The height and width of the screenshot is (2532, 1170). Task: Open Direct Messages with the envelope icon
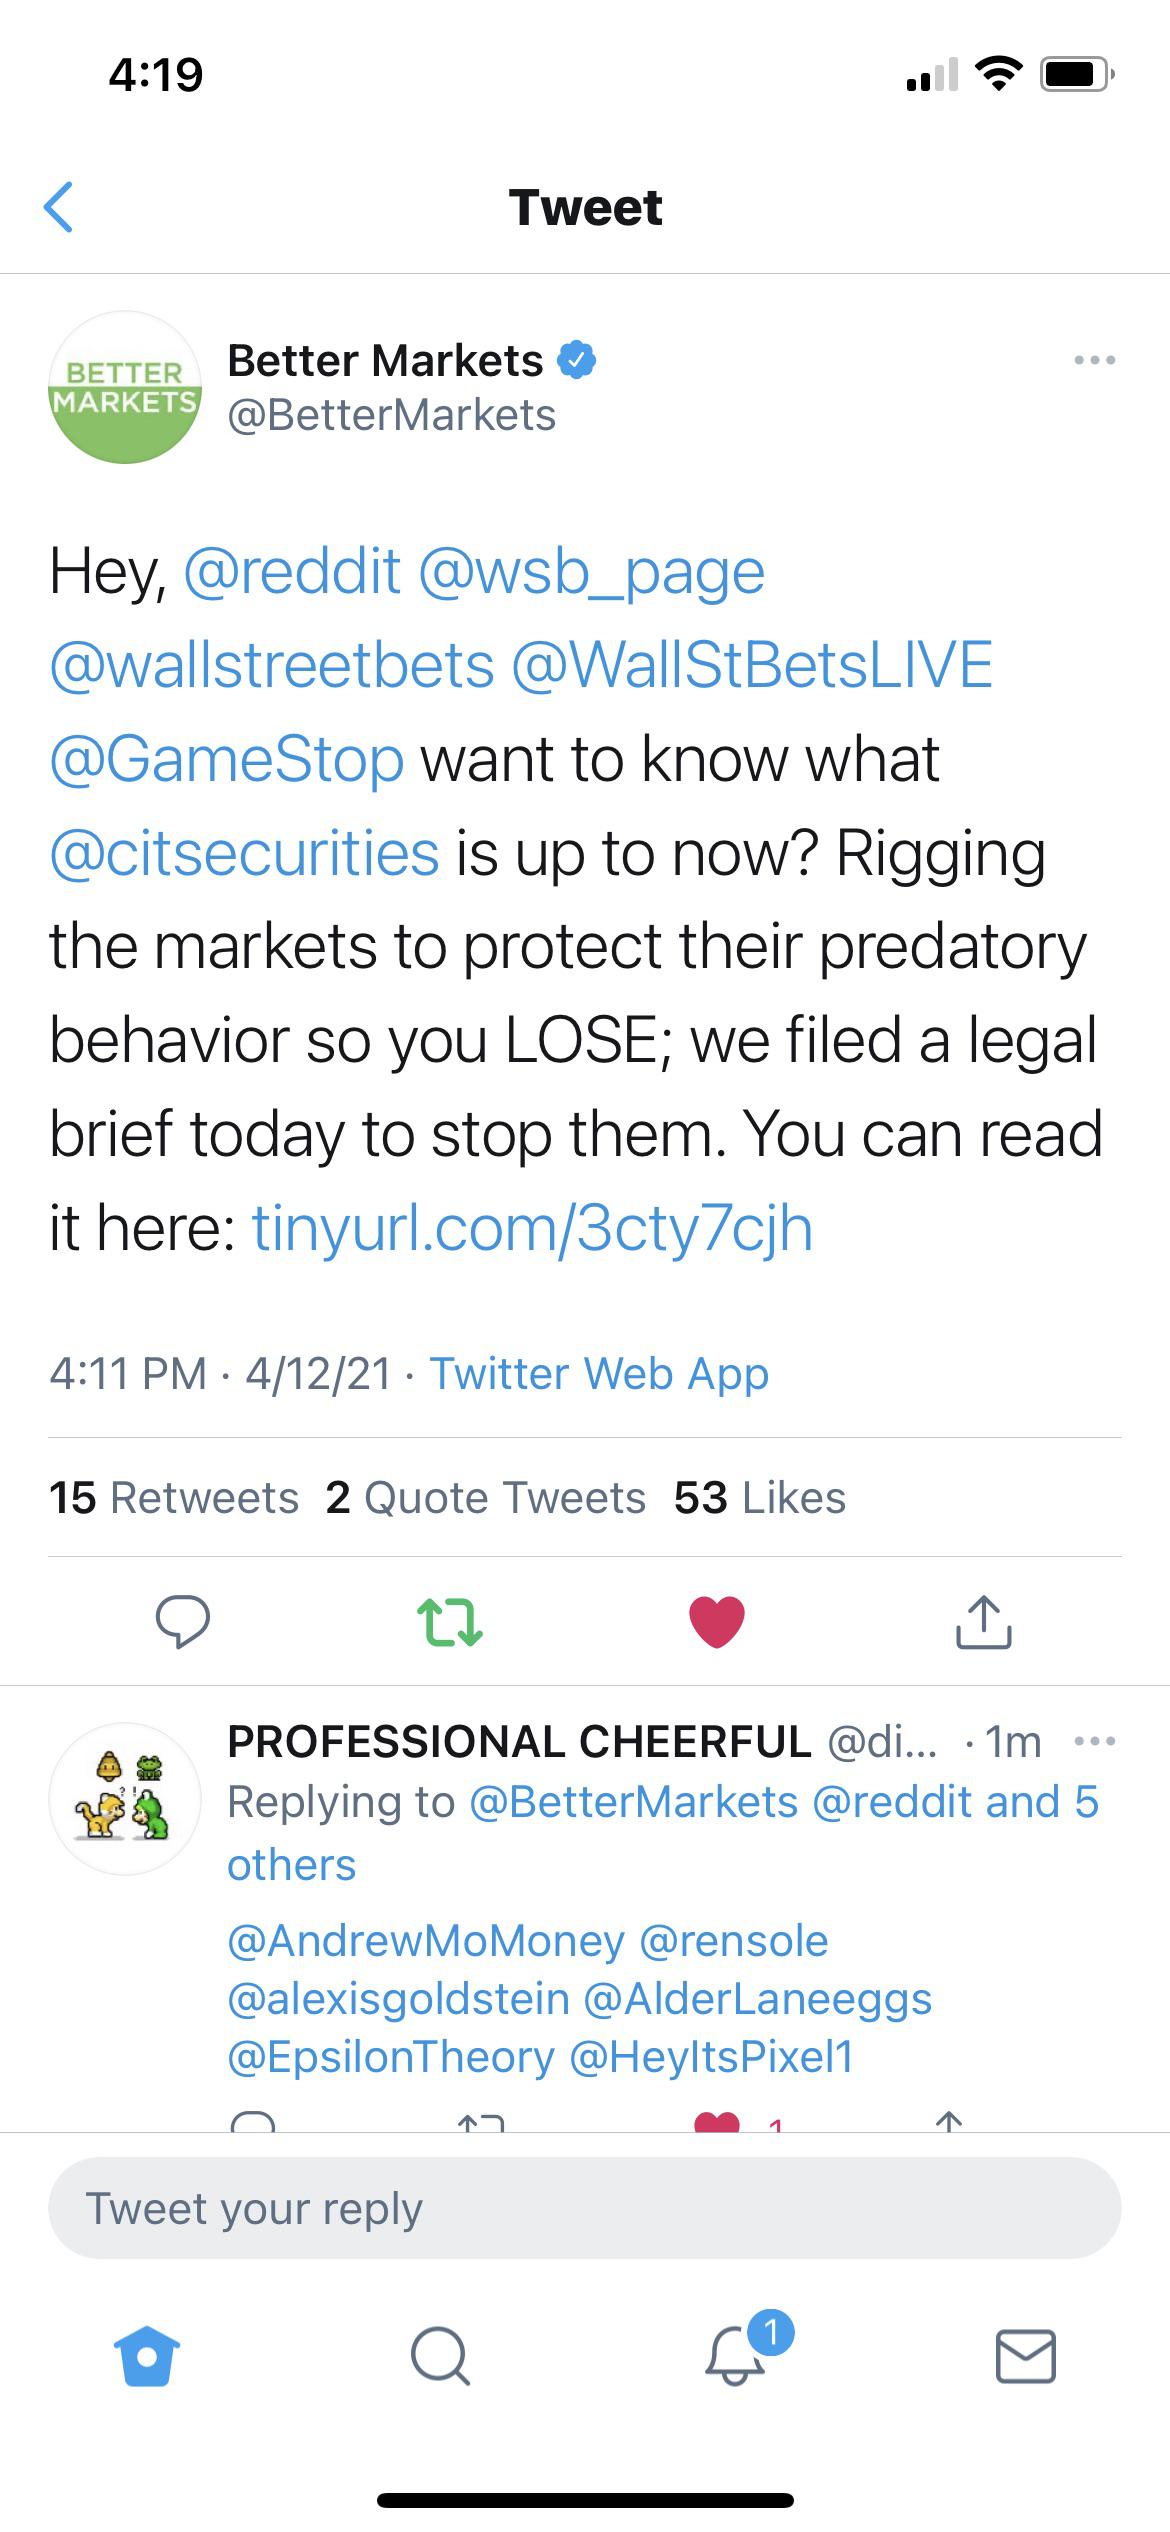1024,2357
